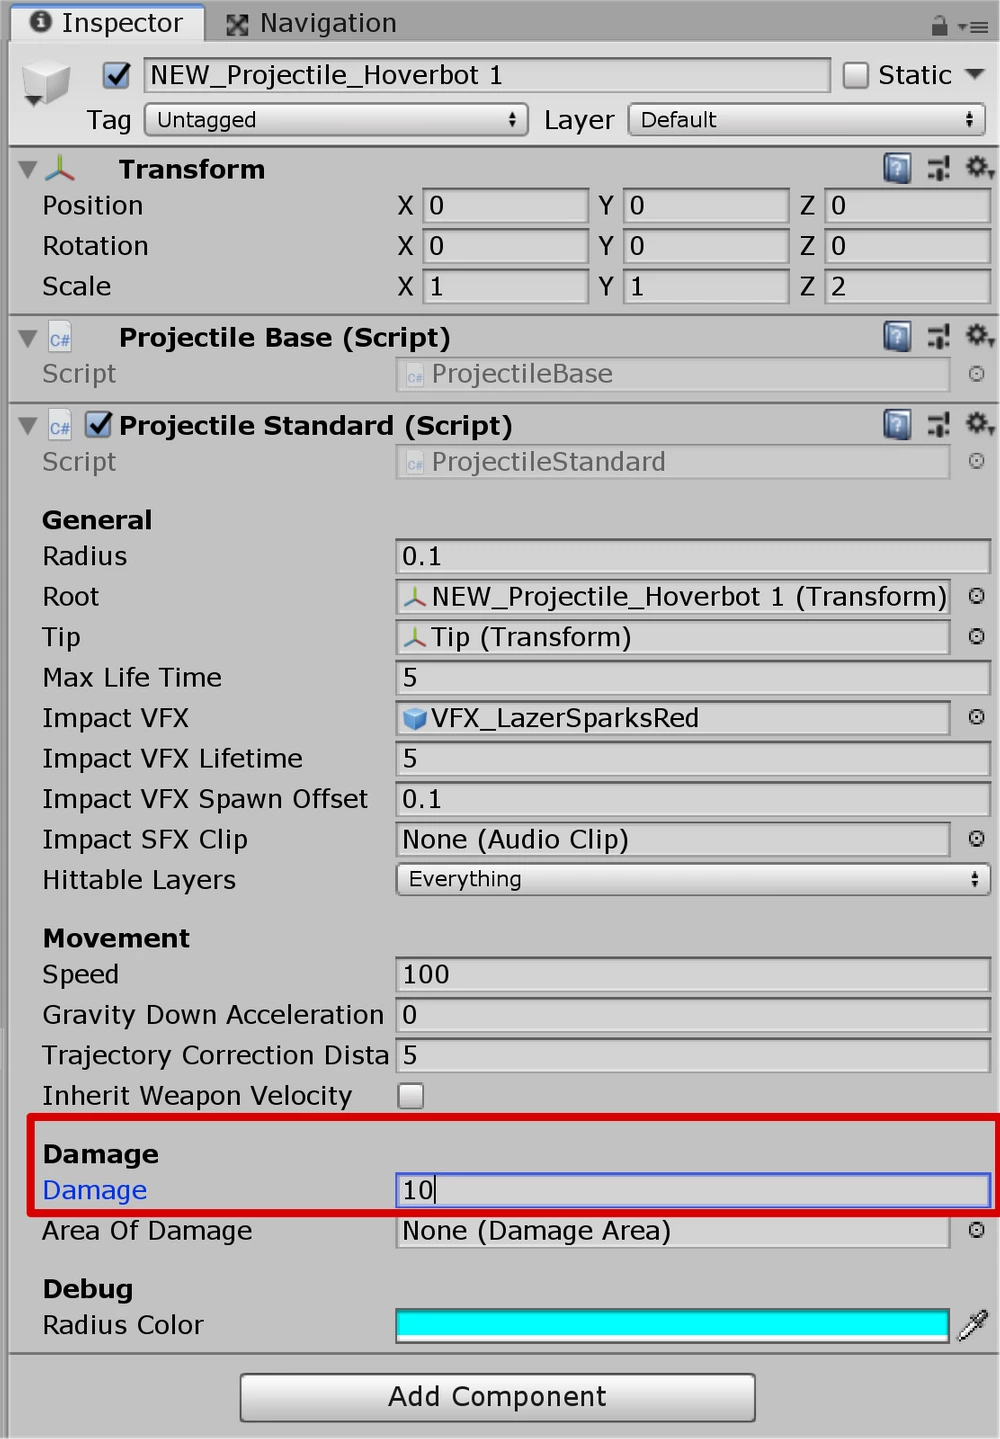Click the Rotation X field

coord(505,246)
